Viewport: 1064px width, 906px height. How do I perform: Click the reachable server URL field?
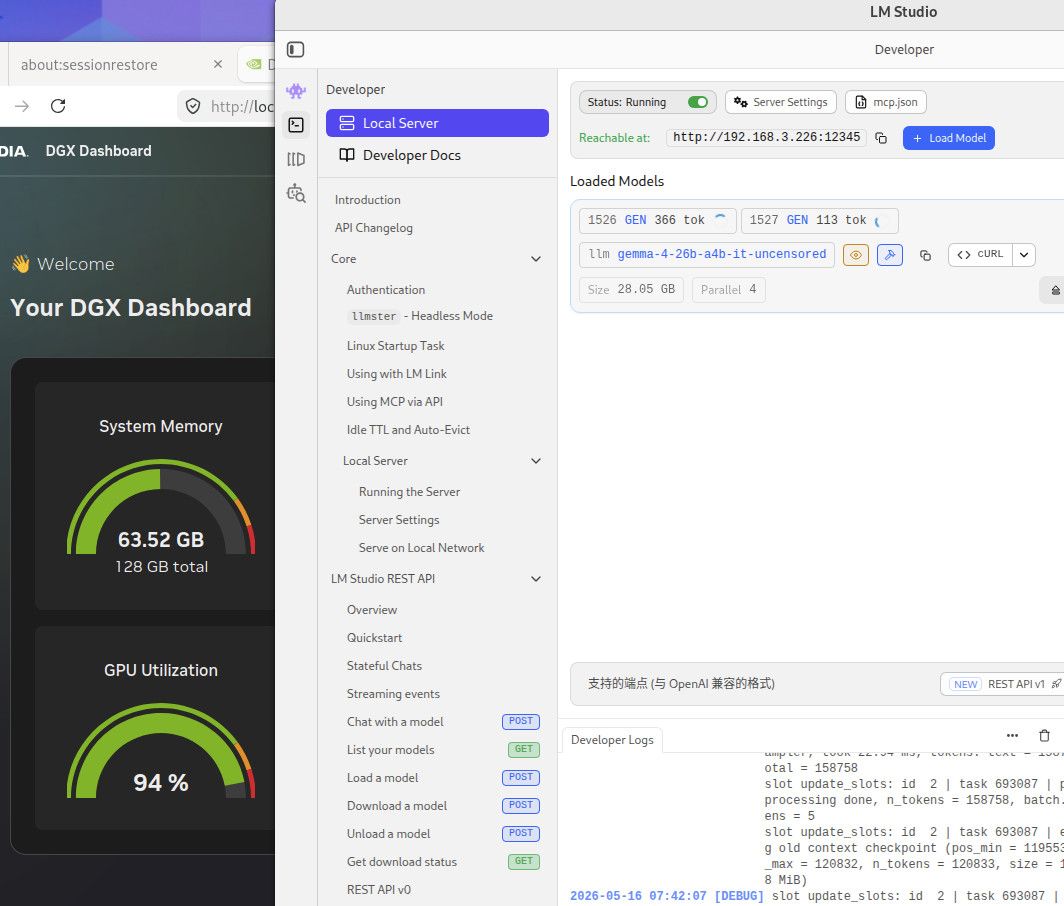[x=766, y=138]
